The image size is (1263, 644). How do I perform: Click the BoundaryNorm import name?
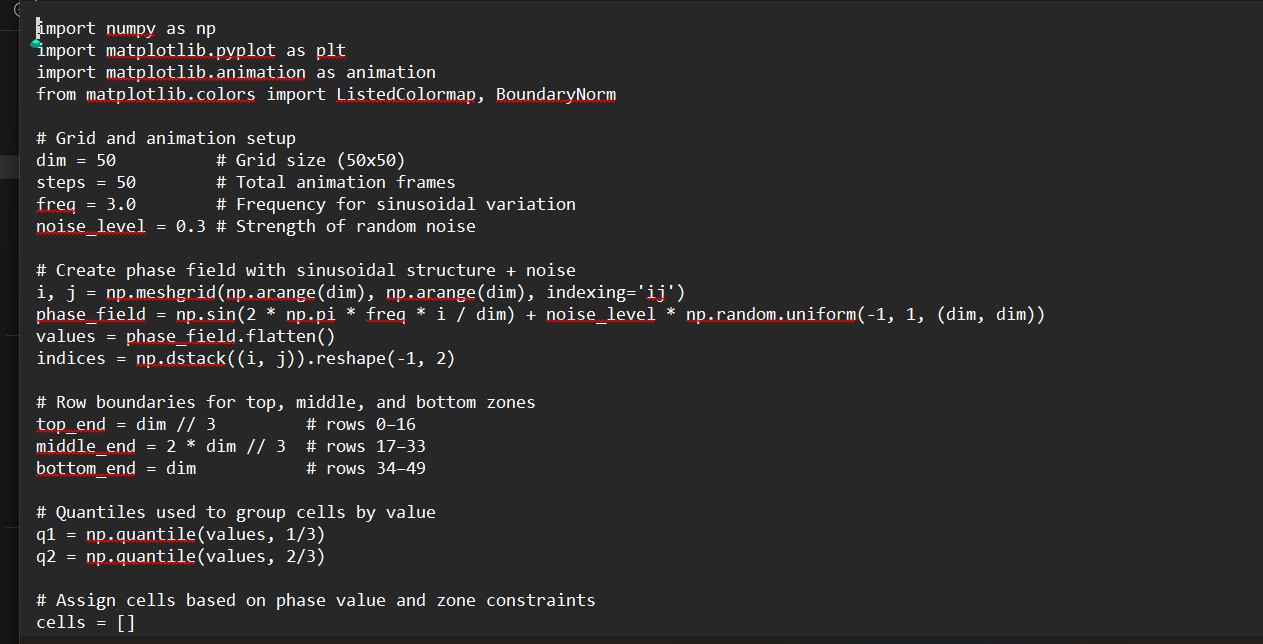(x=555, y=94)
